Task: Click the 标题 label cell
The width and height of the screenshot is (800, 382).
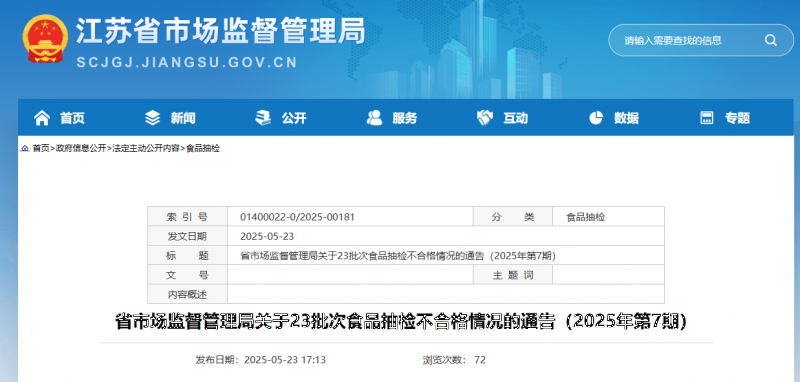Action: coord(187,256)
